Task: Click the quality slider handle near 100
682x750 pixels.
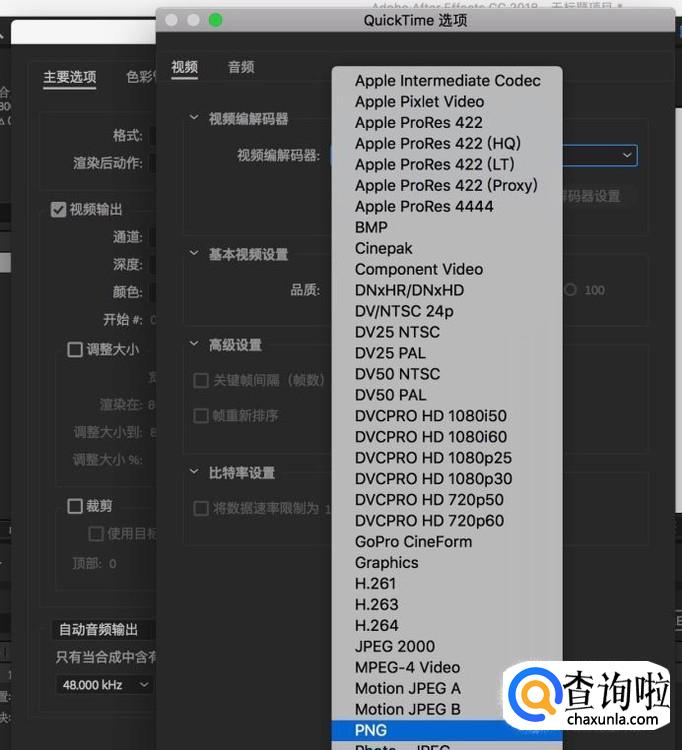Action: click(571, 290)
